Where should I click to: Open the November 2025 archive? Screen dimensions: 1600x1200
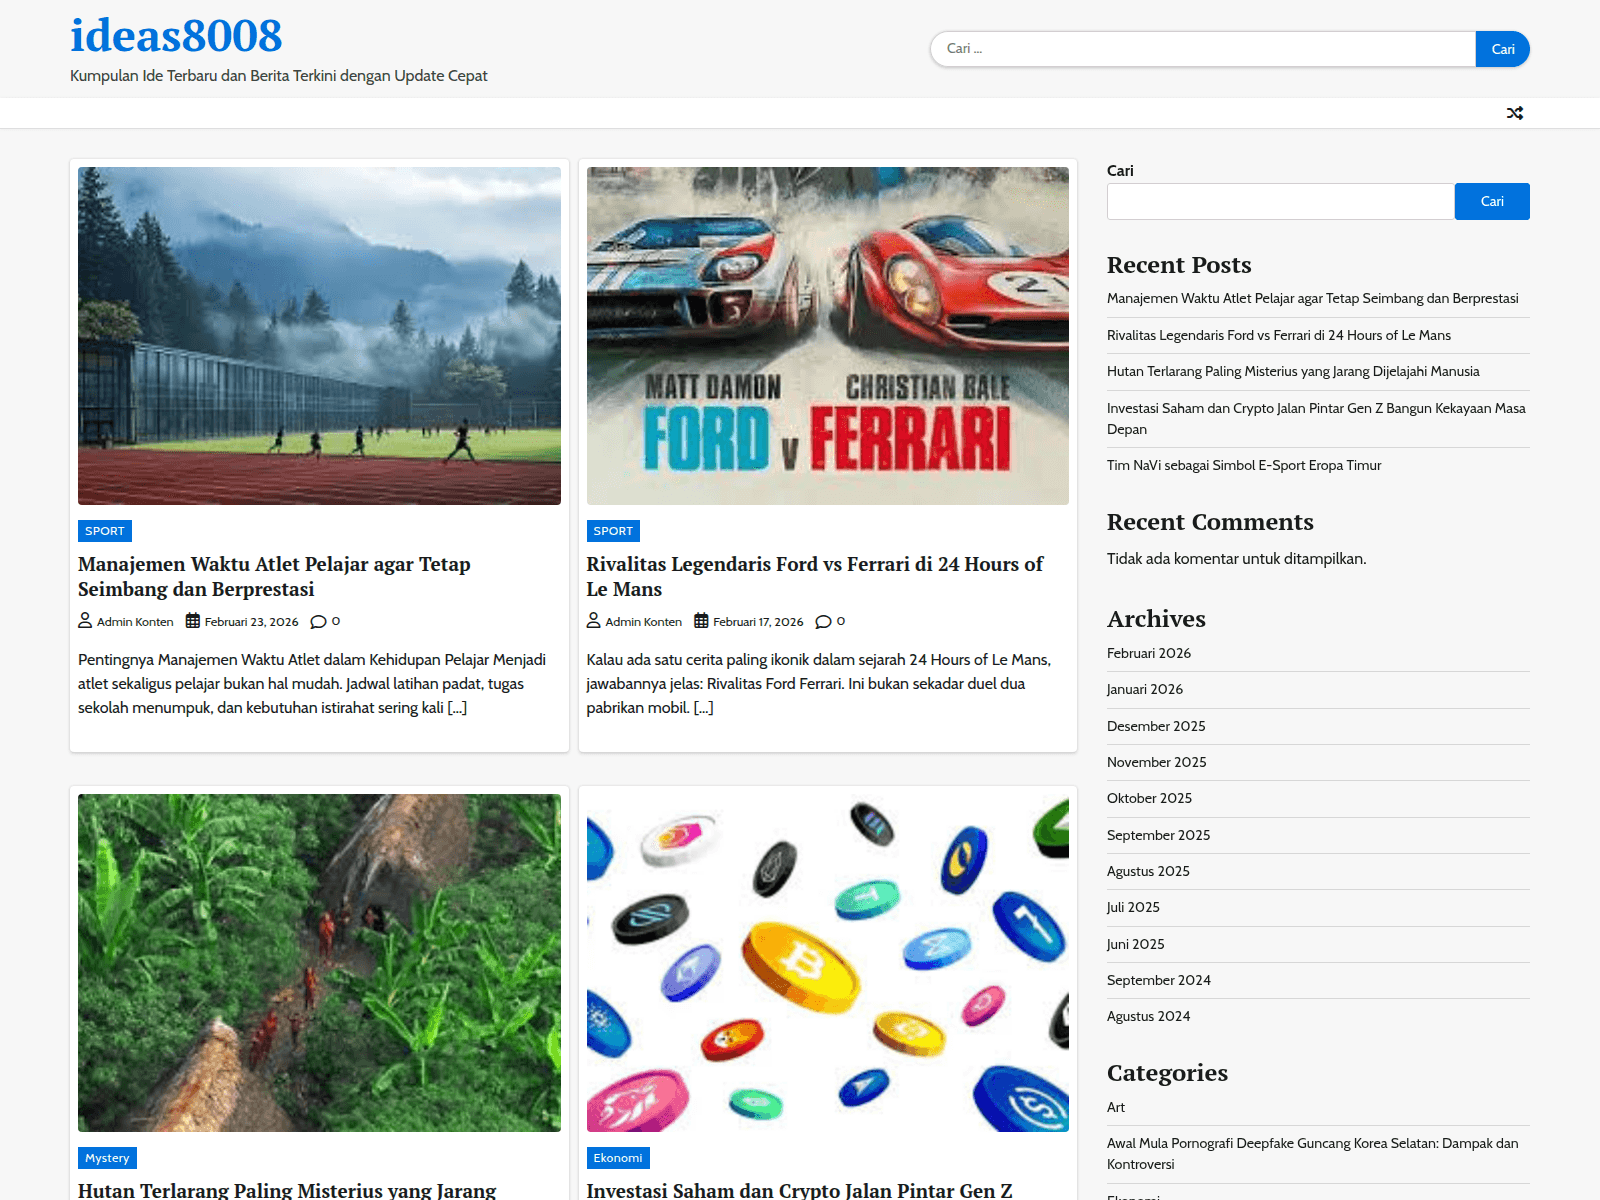(1157, 762)
